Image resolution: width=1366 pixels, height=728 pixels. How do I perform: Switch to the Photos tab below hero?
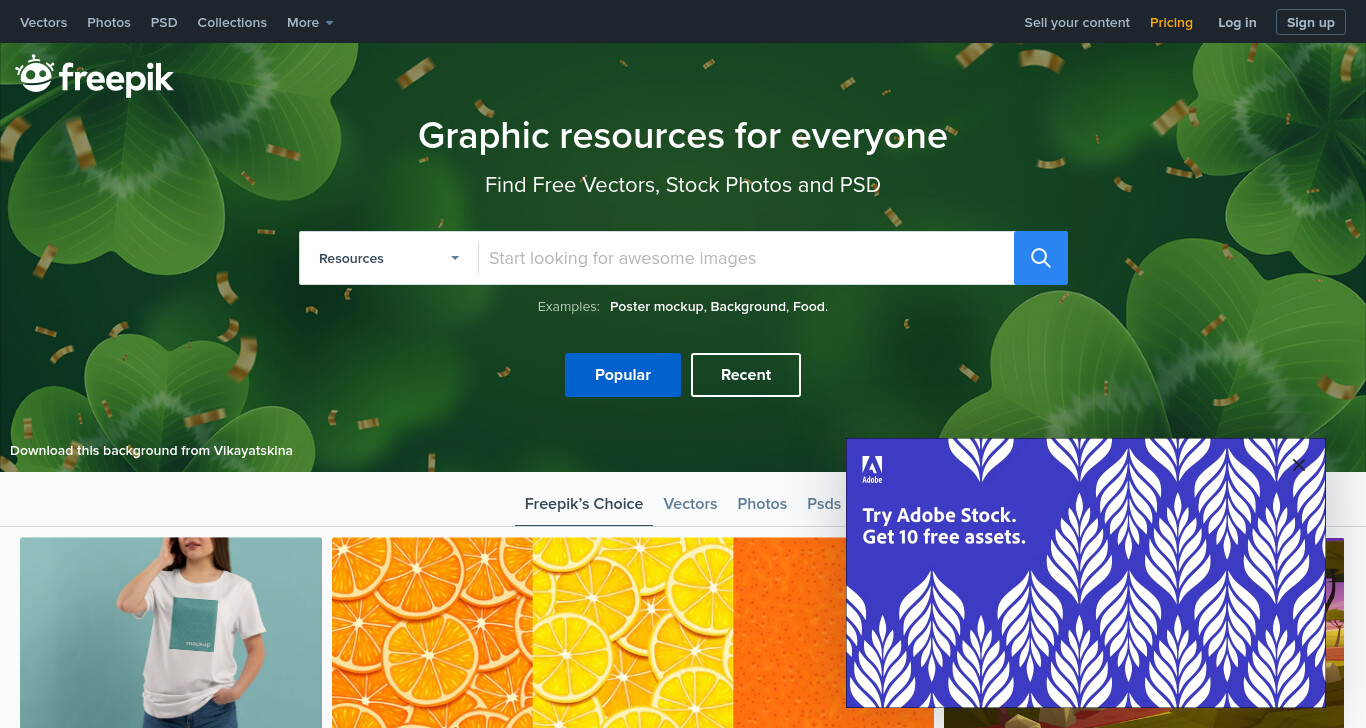[762, 504]
